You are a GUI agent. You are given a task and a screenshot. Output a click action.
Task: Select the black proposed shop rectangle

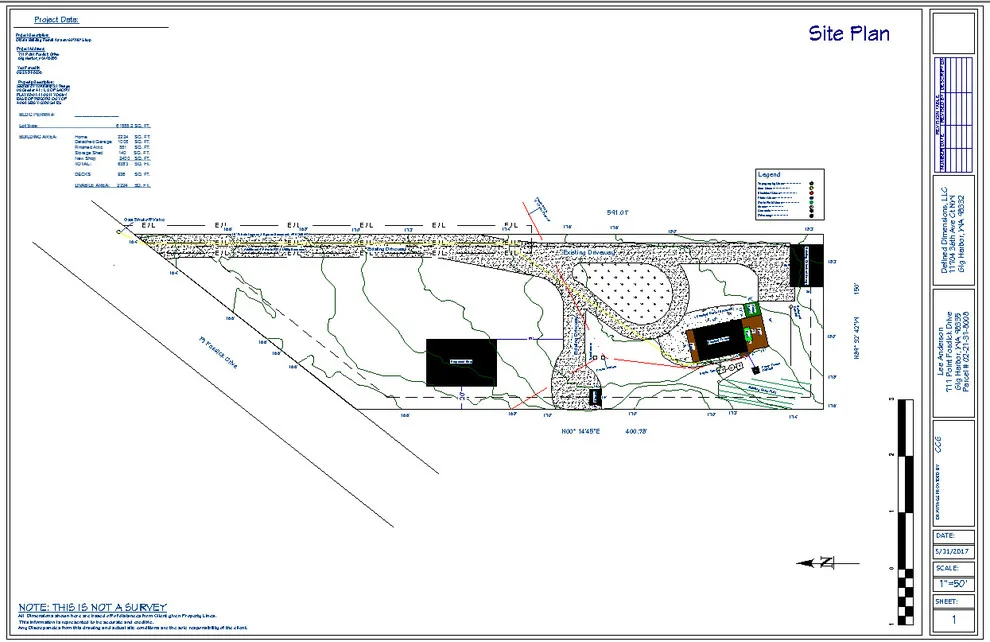click(462, 362)
